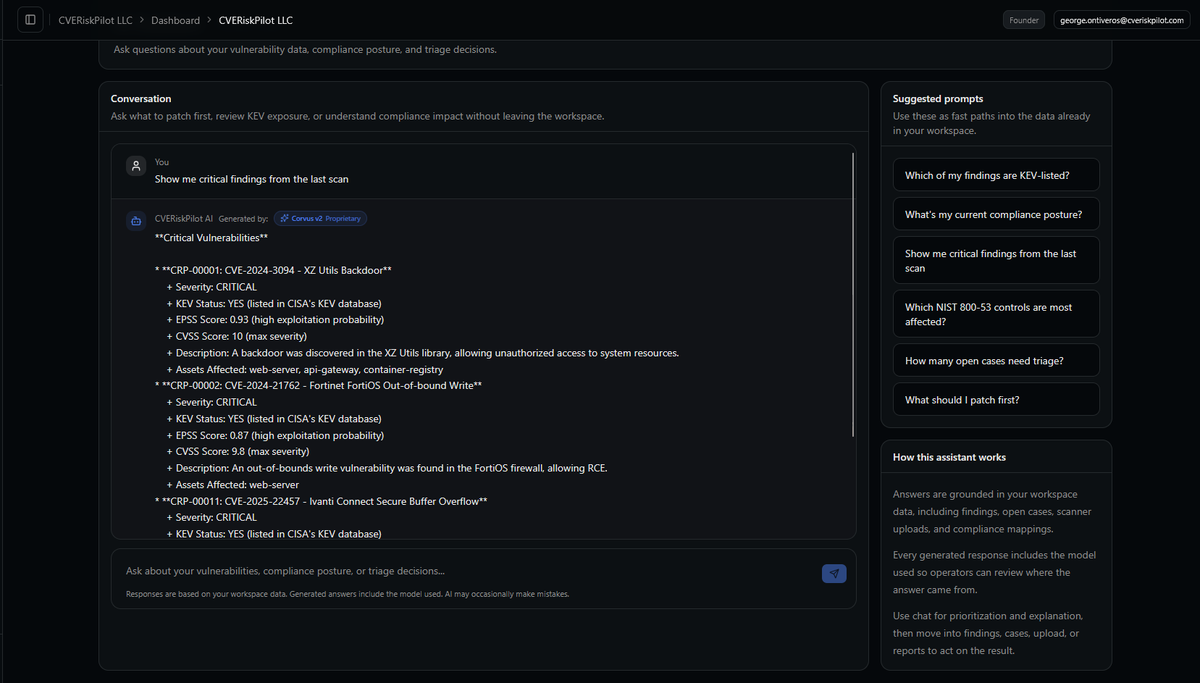The image size is (1200, 683).
Task: Click the send message arrow icon
Action: 834,573
